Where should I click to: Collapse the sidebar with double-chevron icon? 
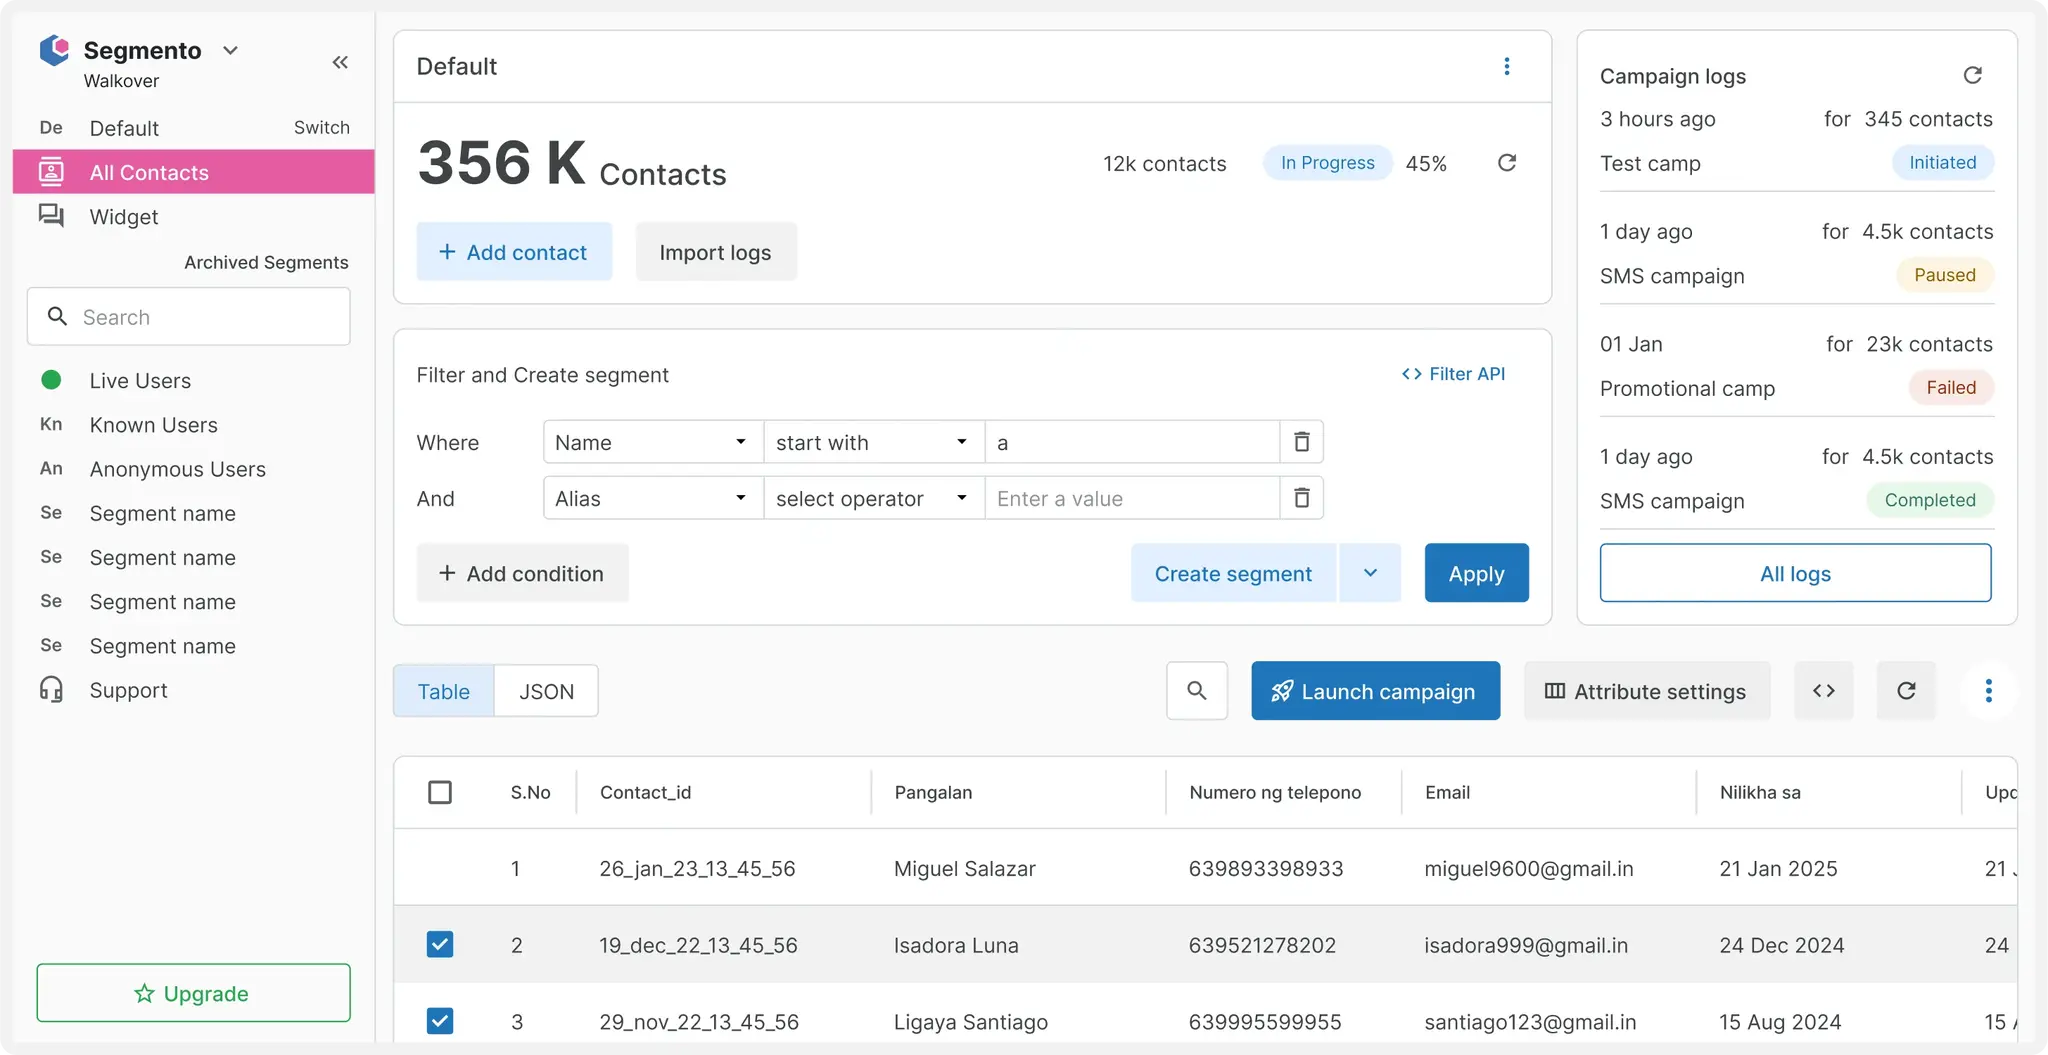(x=340, y=62)
